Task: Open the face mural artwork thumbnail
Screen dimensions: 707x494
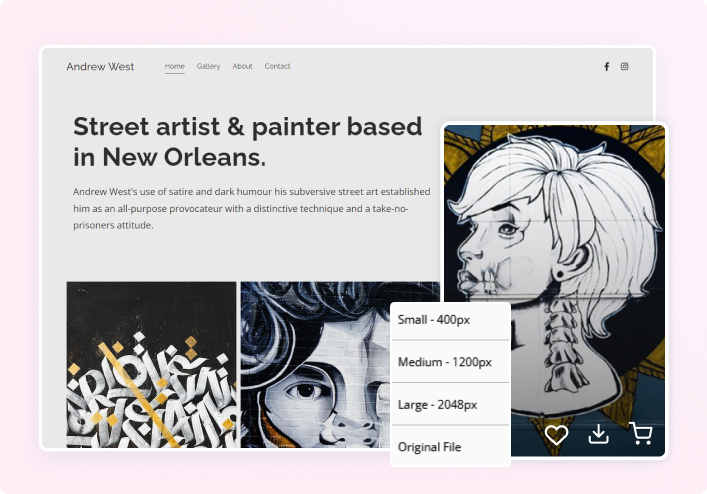Action: pyautogui.click(x=315, y=364)
